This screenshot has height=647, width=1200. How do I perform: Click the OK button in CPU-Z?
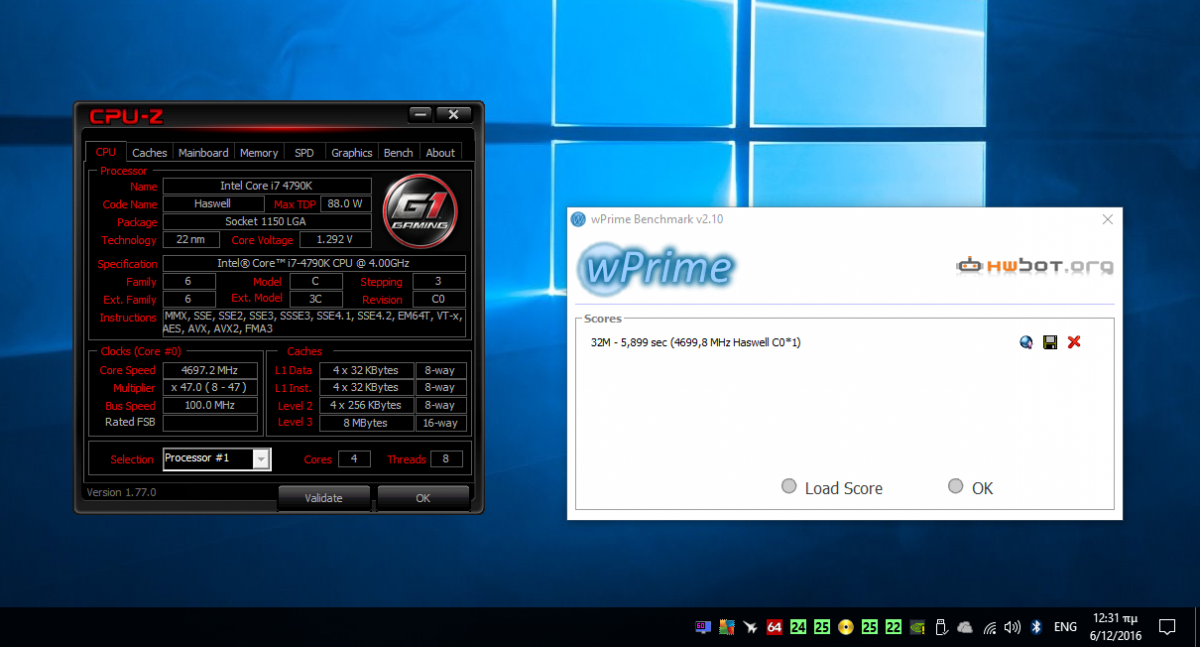(x=423, y=498)
